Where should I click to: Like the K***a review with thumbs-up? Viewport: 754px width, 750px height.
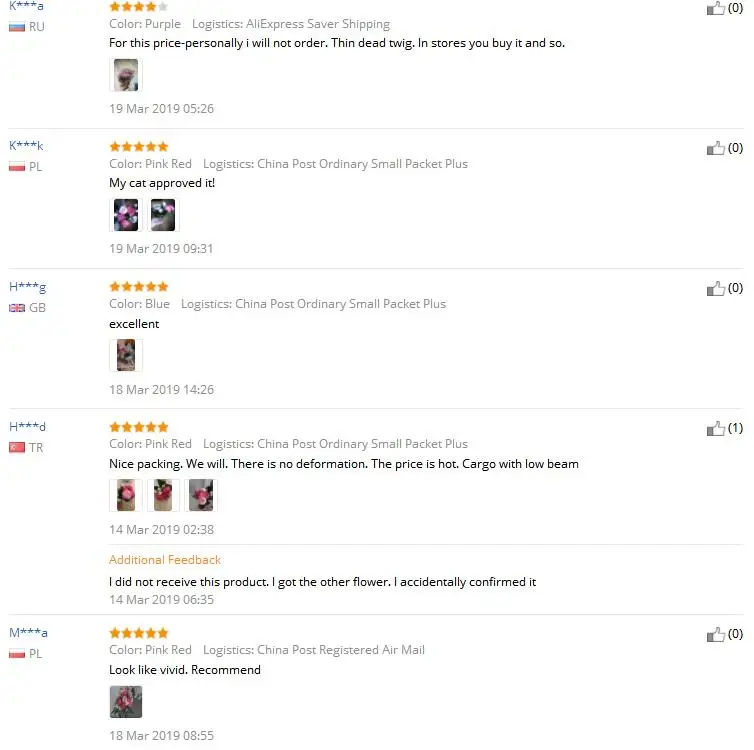click(x=715, y=8)
